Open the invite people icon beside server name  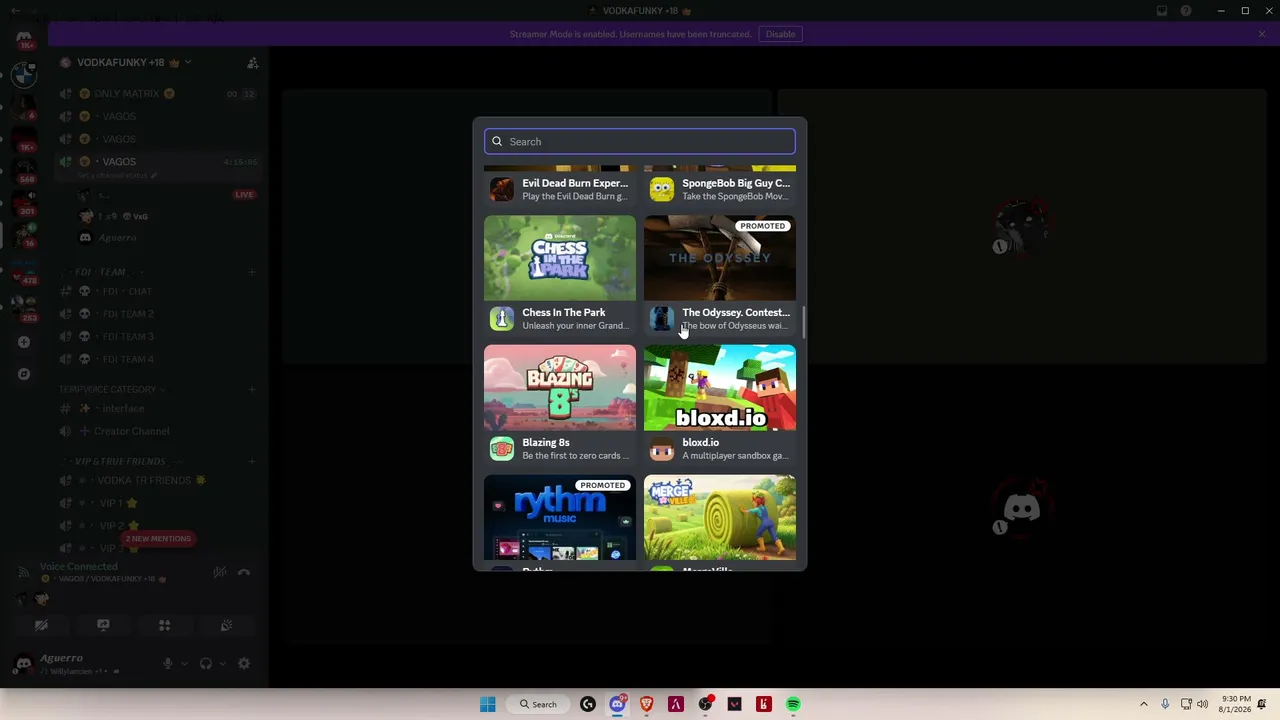pos(252,62)
